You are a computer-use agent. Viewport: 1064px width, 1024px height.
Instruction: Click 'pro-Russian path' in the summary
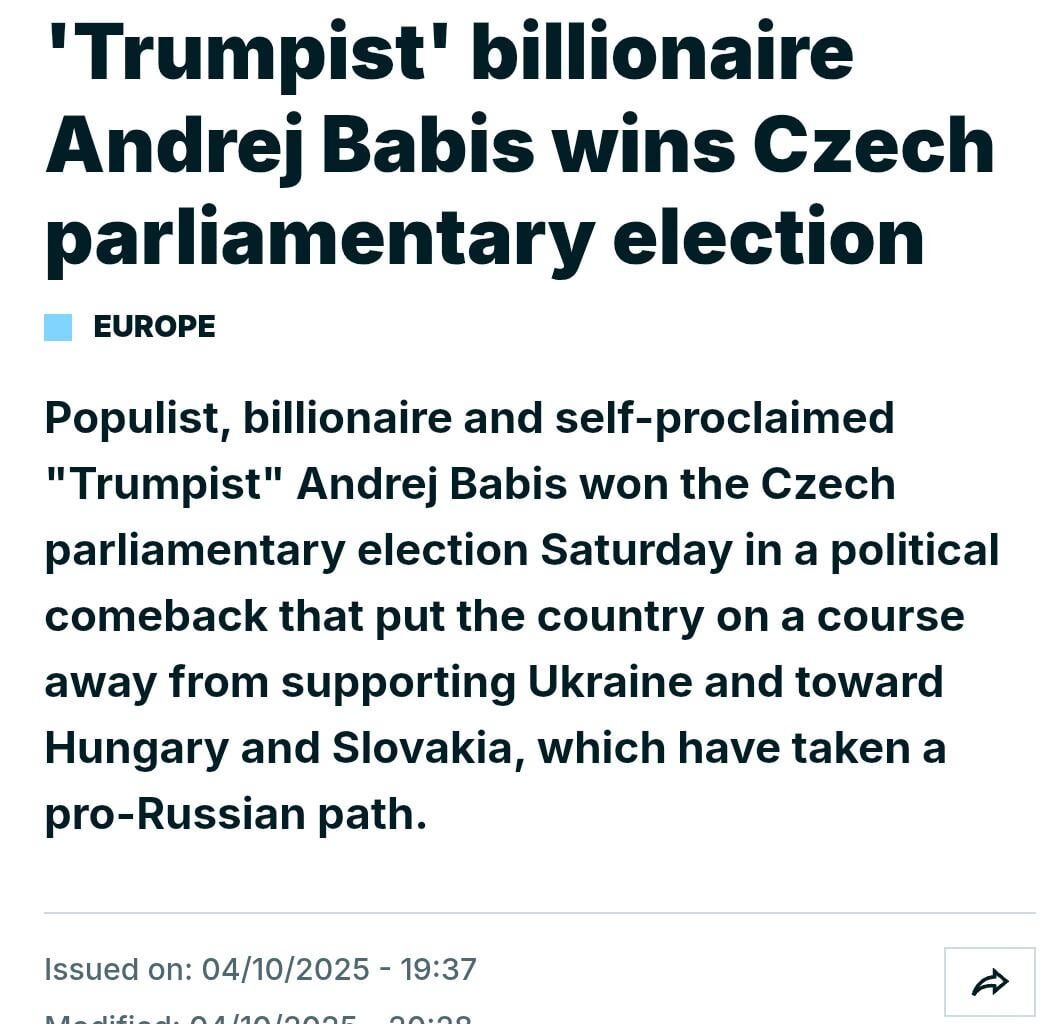[235, 814]
